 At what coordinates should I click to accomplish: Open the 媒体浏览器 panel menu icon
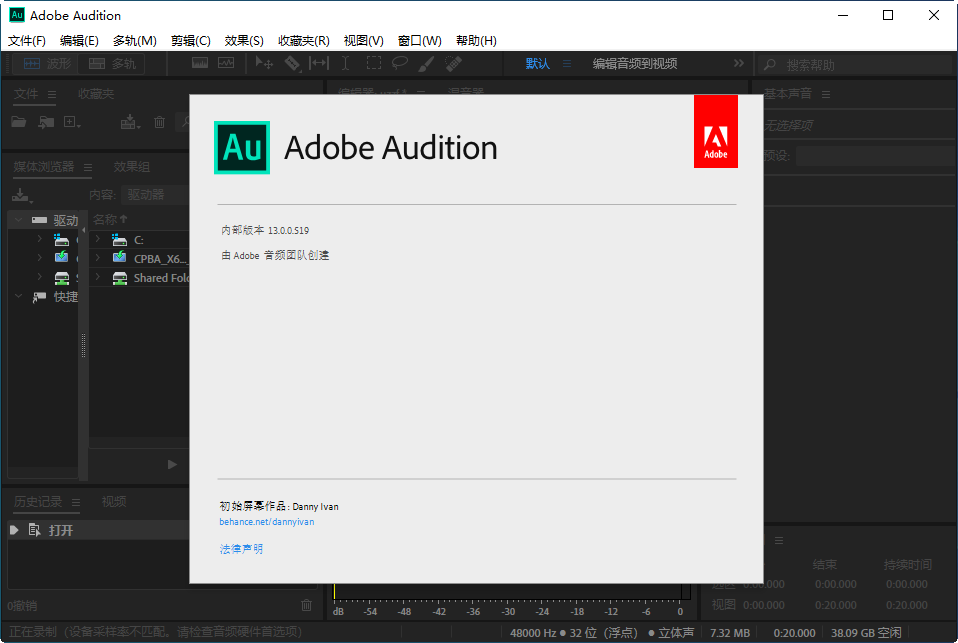tap(88, 167)
